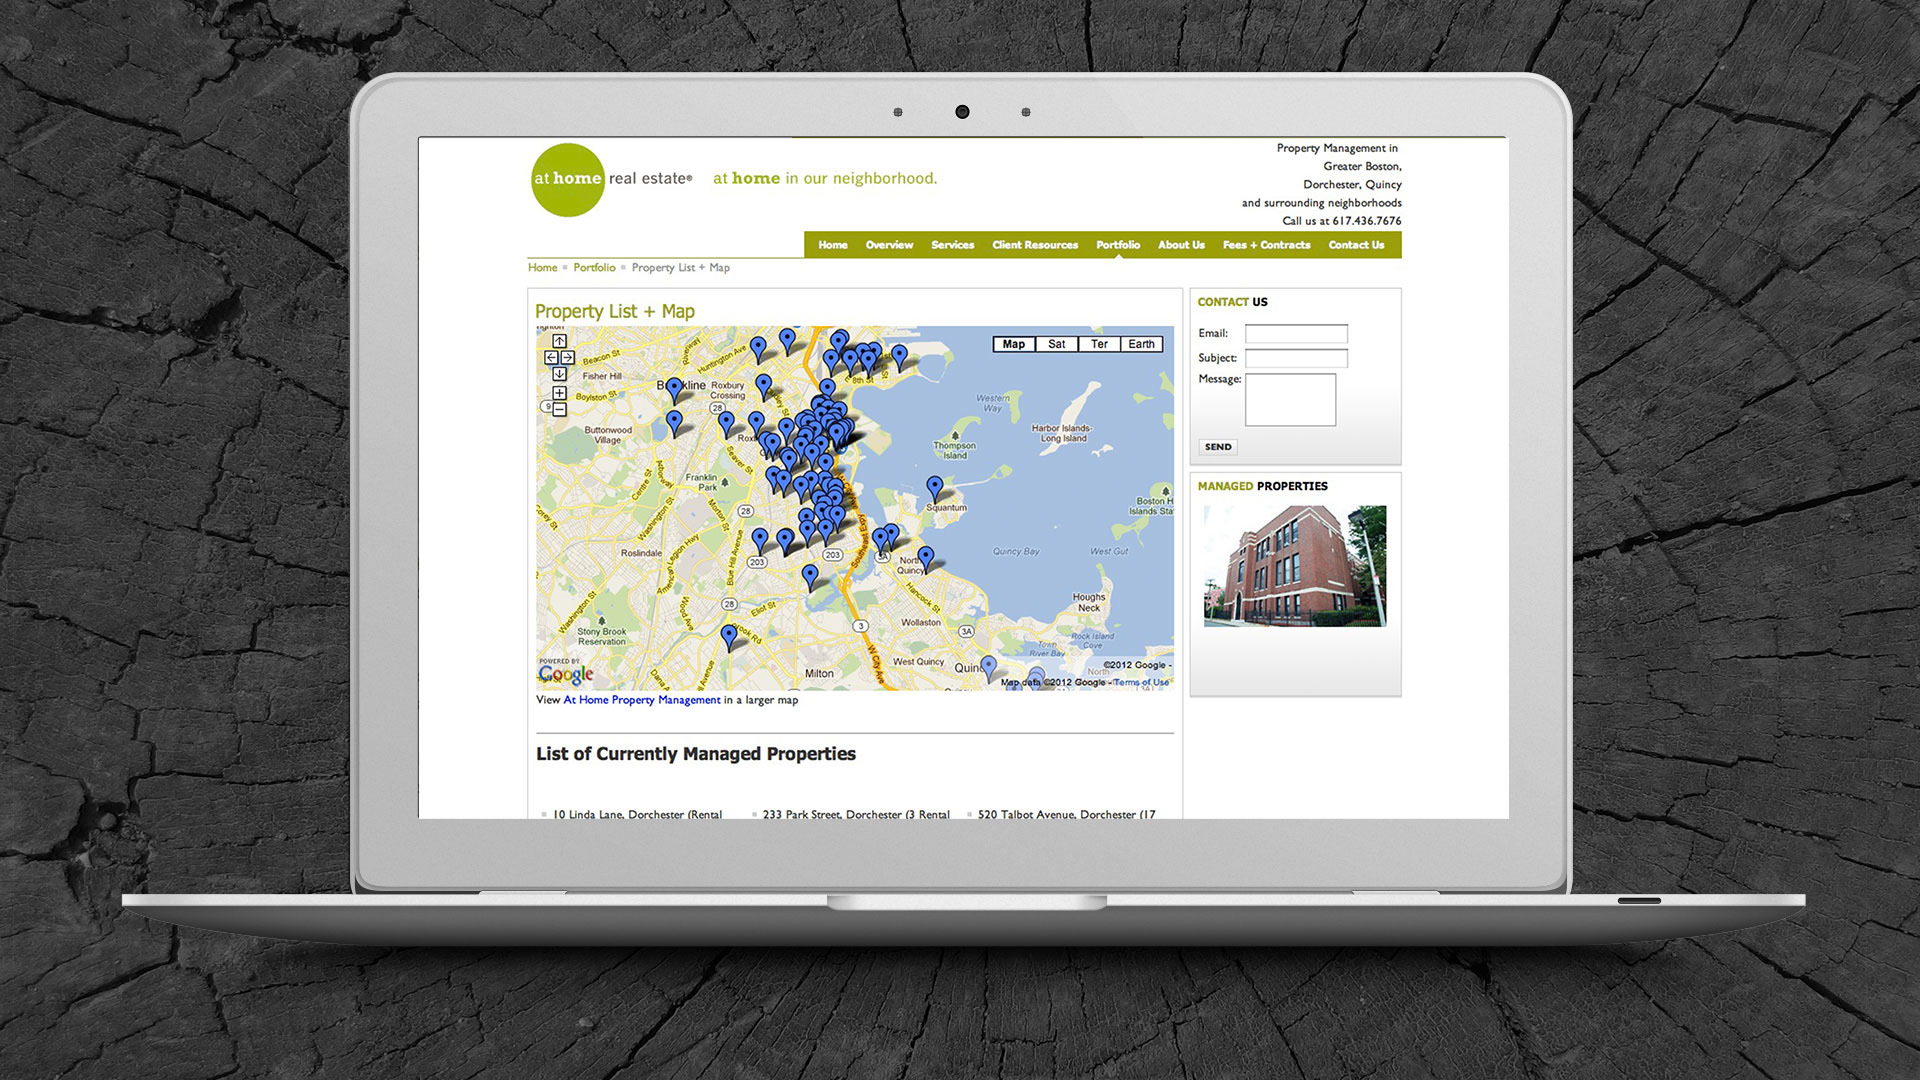Open the Portfolio menu
Image resolution: width=1920 pixels, height=1080 pixels.
[1117, 245]
